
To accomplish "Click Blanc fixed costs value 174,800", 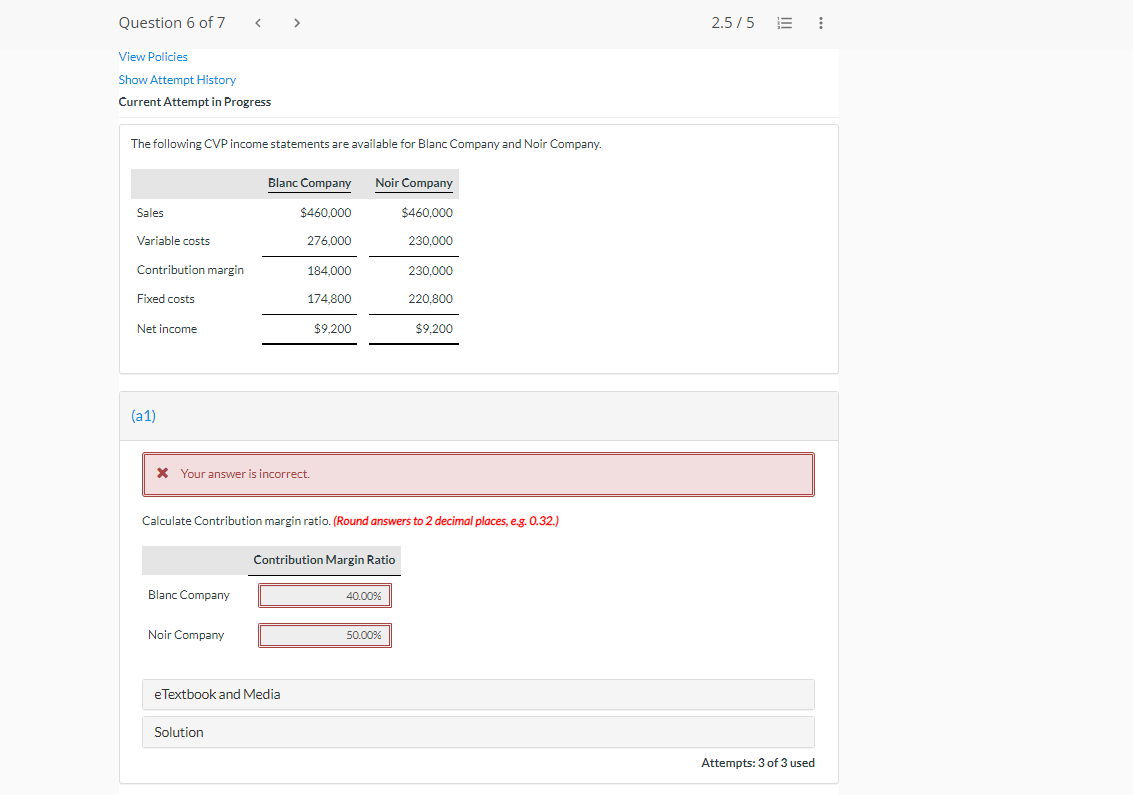I will [x=329, y=299].
